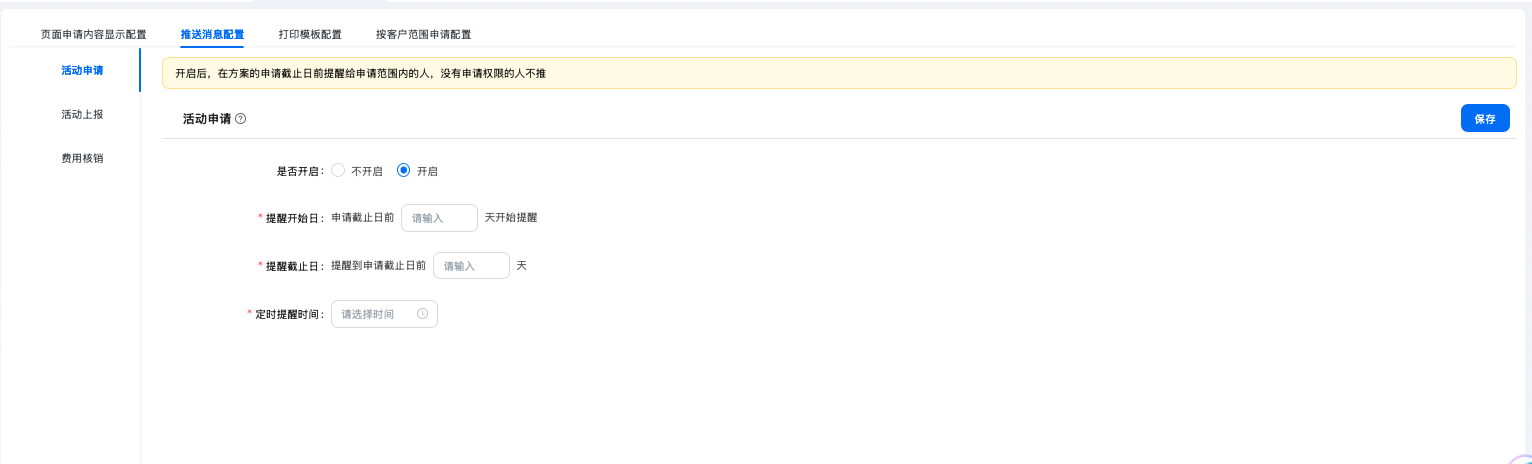Click the clock icon in time picker
The width and height of the screenshot is (1532, 464).
pyautogui.click(x=422, y=314)
